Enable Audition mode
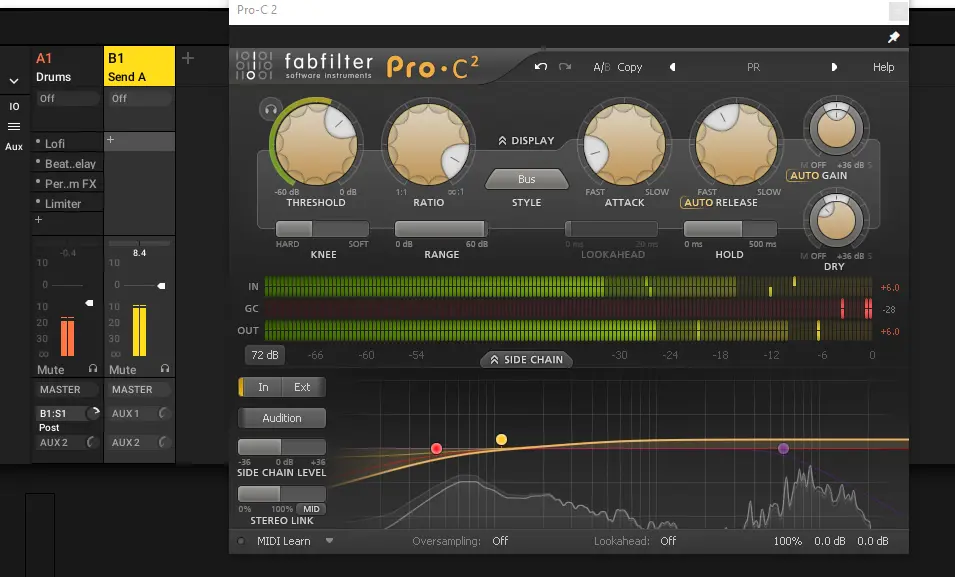 281,417
